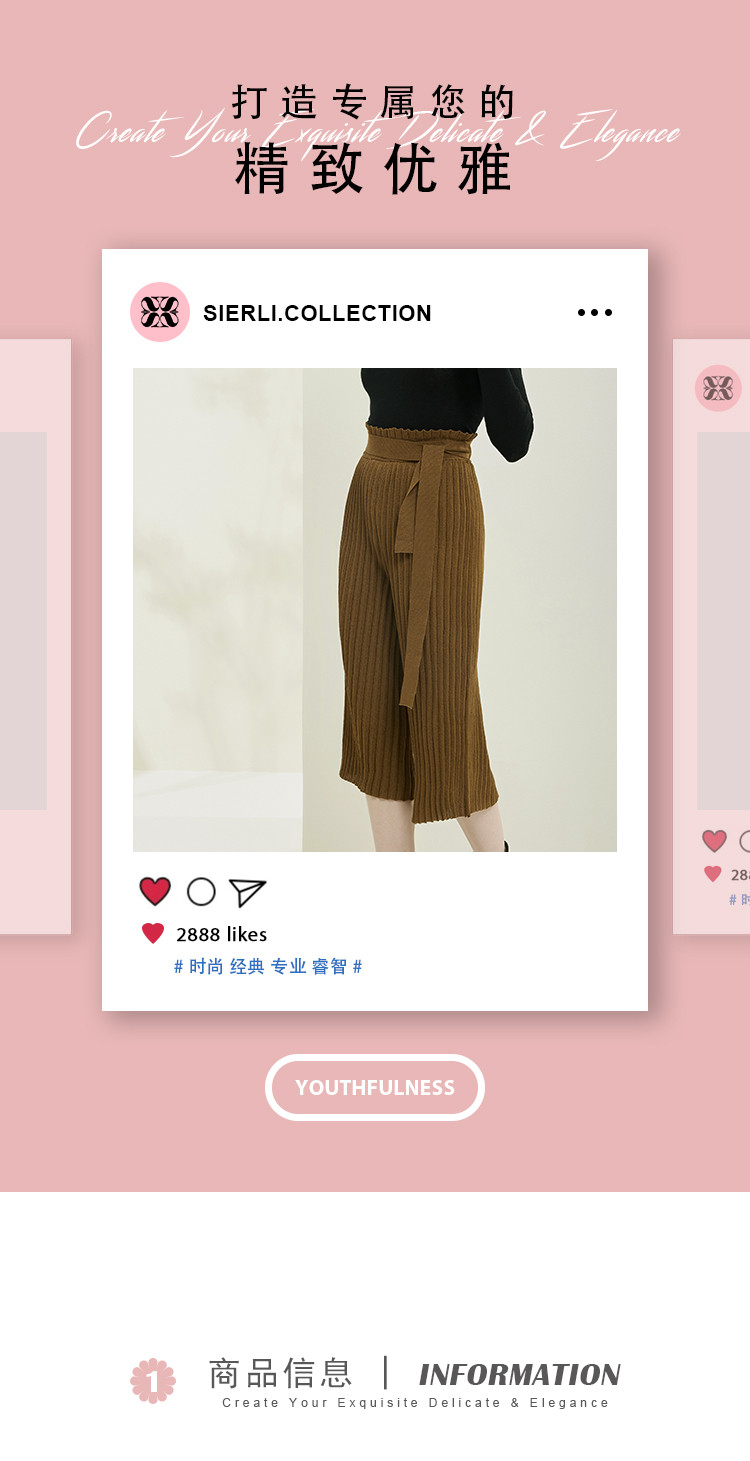Click the 商品信息 section heading
The image size is (750, 1461).
(281, 1373)
